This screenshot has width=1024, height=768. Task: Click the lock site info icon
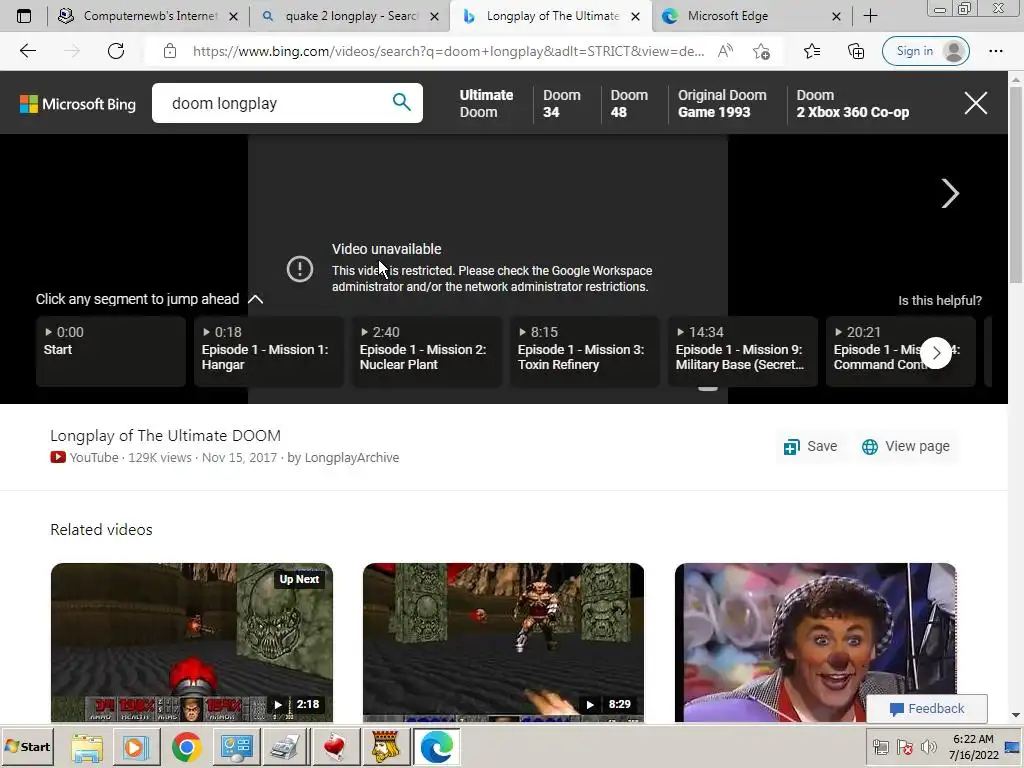[170, 51]
